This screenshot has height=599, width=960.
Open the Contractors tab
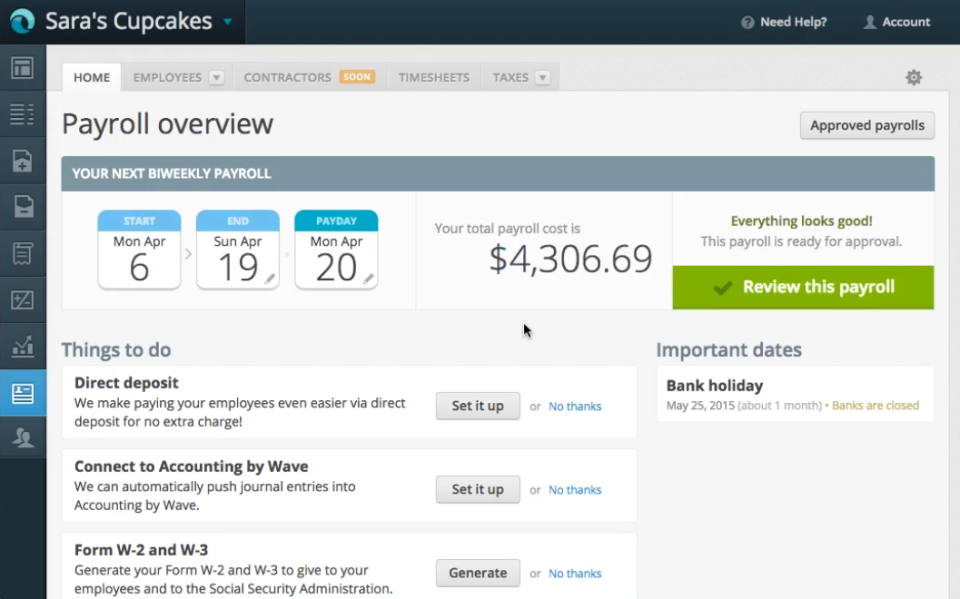pyautogui.click(x=287, y=78)
